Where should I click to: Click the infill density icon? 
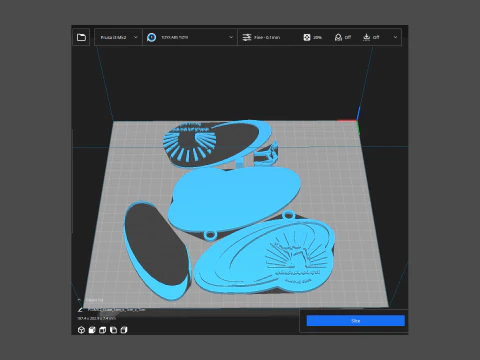coord(307,37)
